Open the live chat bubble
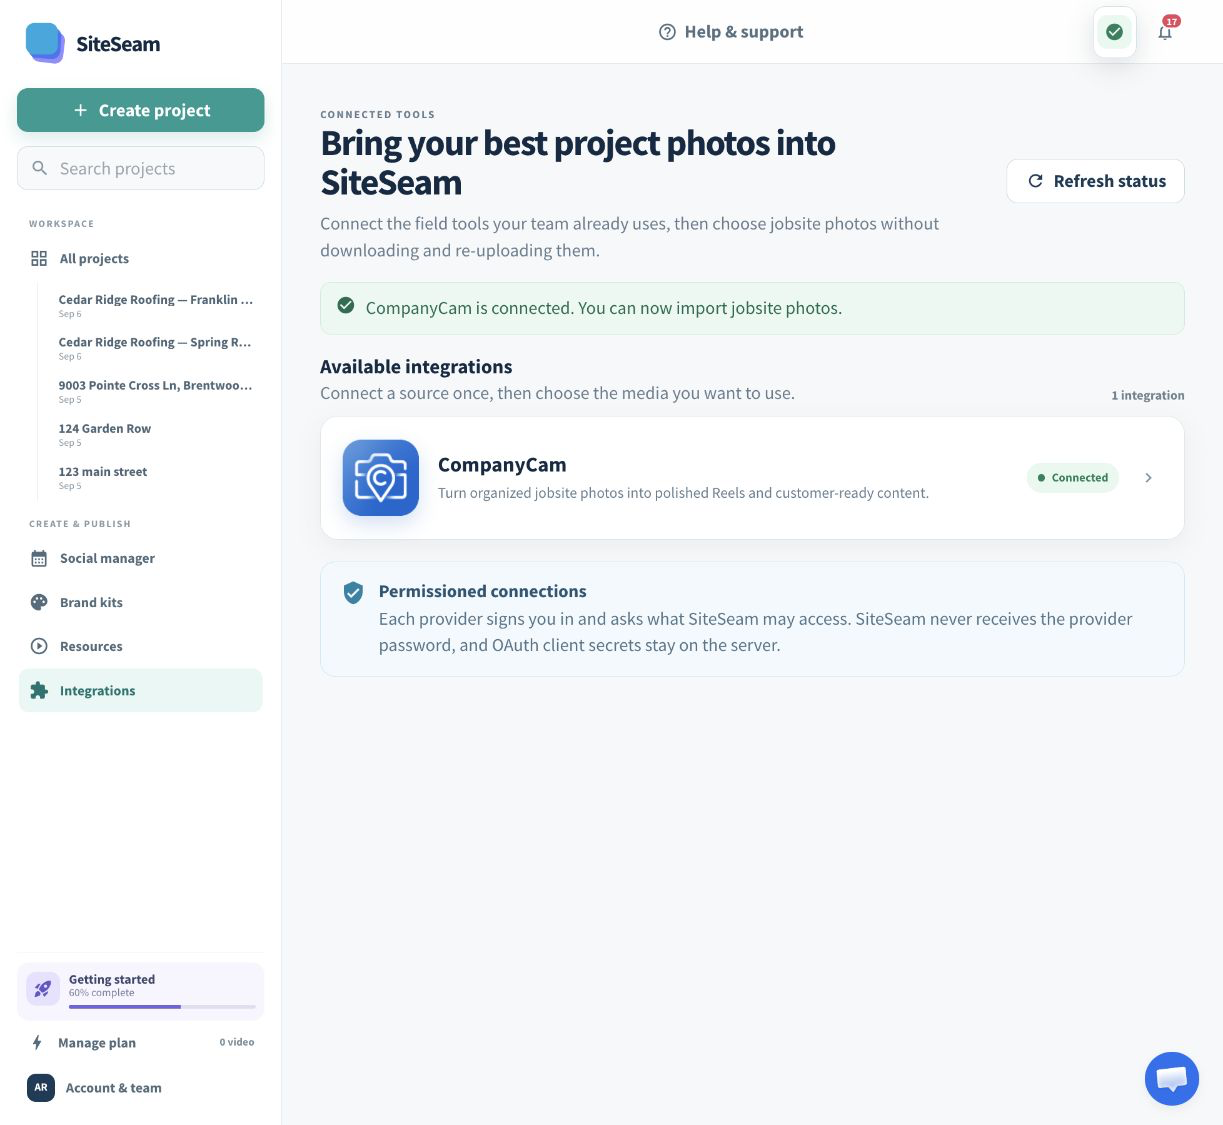 coord(1172,1079)
